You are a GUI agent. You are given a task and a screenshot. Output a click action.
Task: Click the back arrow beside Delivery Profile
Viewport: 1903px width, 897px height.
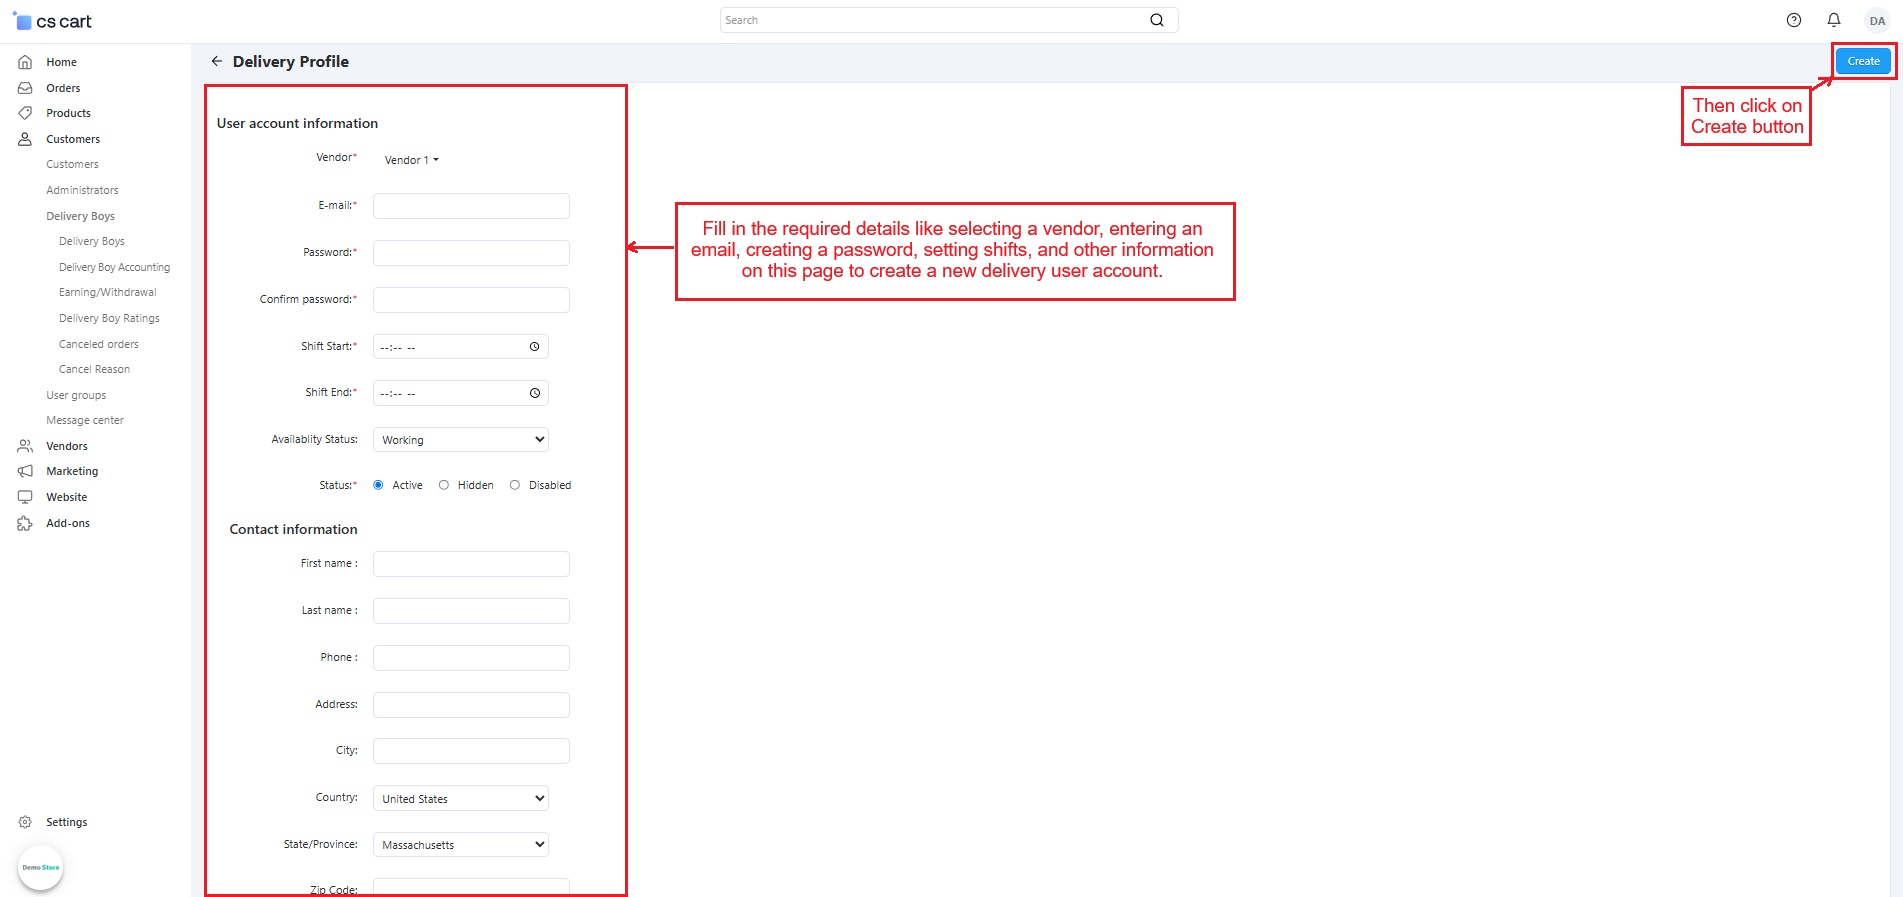[216, 61]
